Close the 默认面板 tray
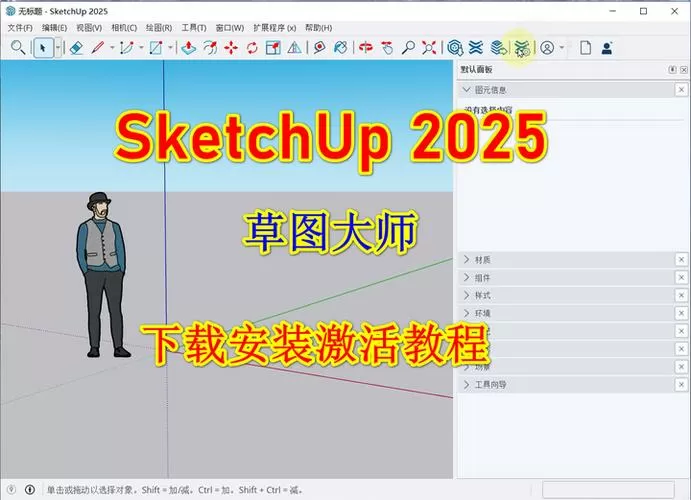Viewport: 691px width, 500px height. coord(684,70)
